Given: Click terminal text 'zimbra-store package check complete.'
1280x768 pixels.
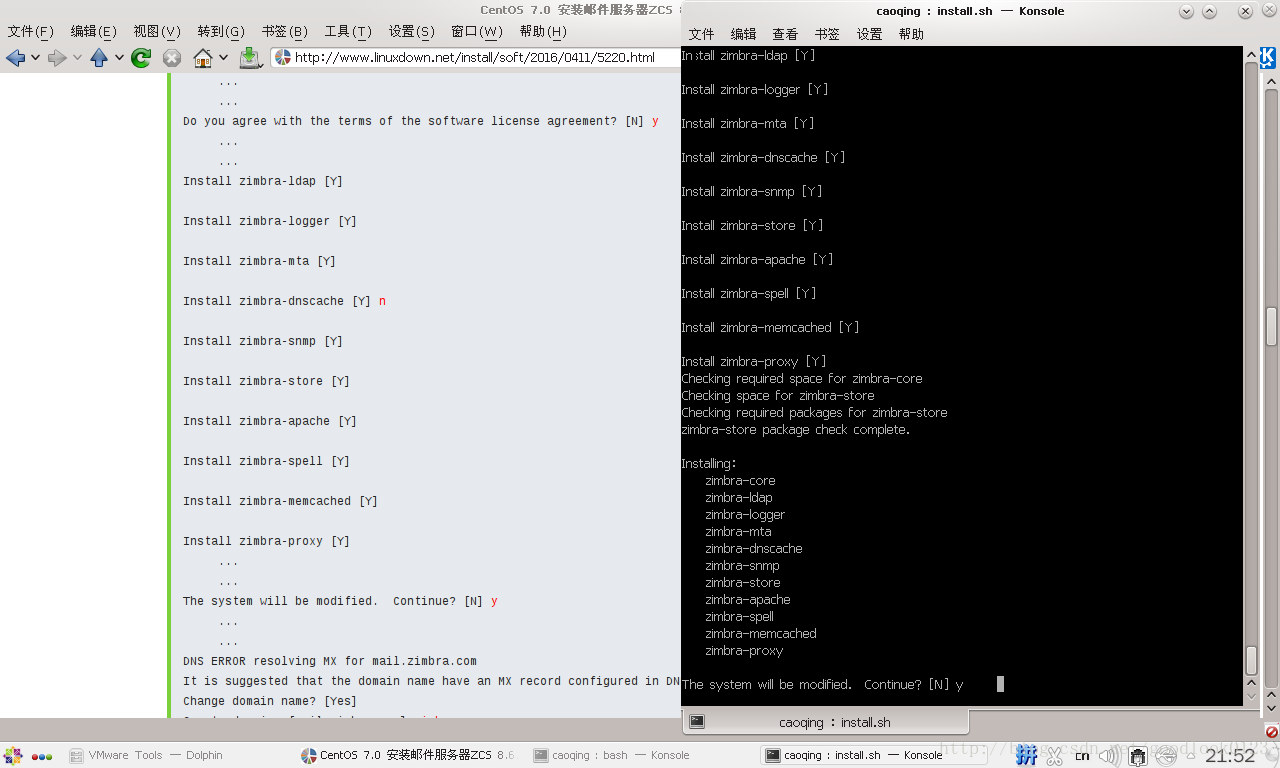Looking at the screenshot, I should [x=796, y=430].
